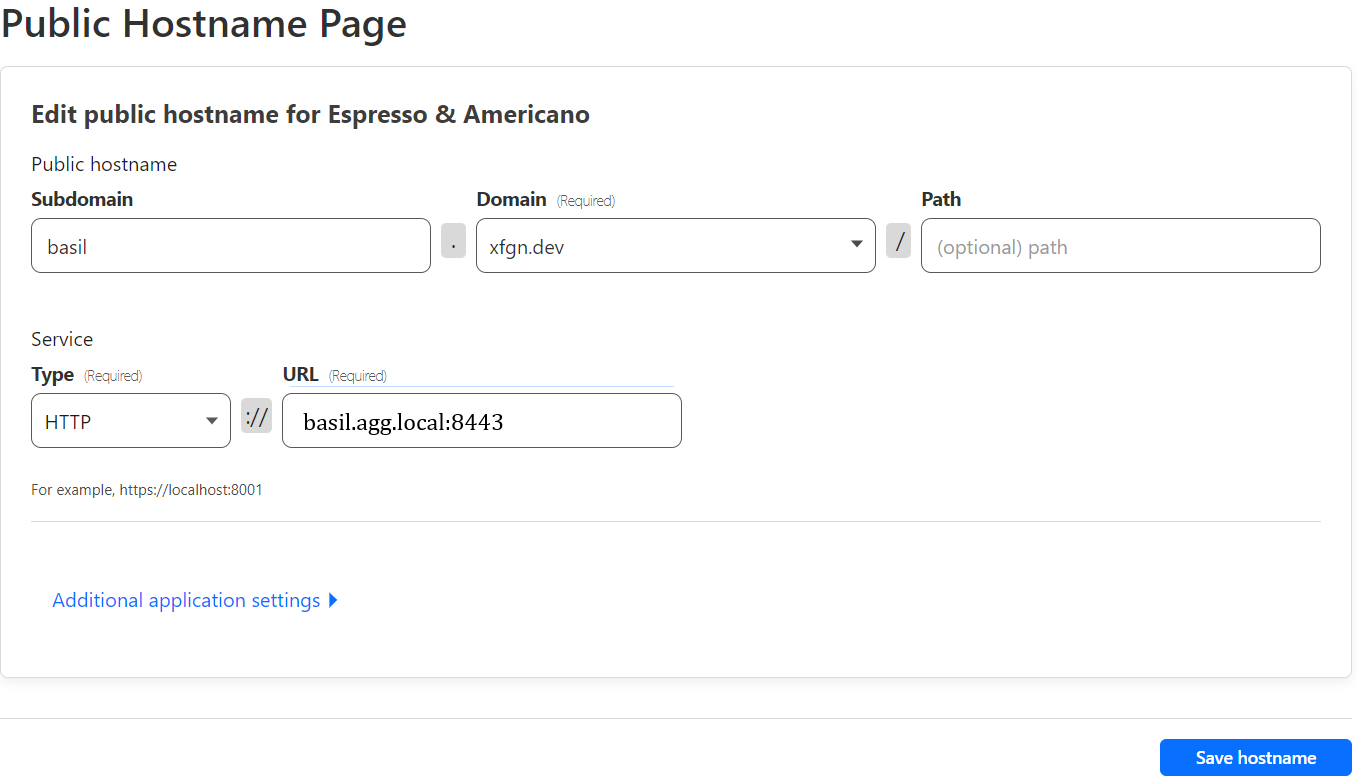Click the URL field with basil.agg.local:8443

coord(481,421)
